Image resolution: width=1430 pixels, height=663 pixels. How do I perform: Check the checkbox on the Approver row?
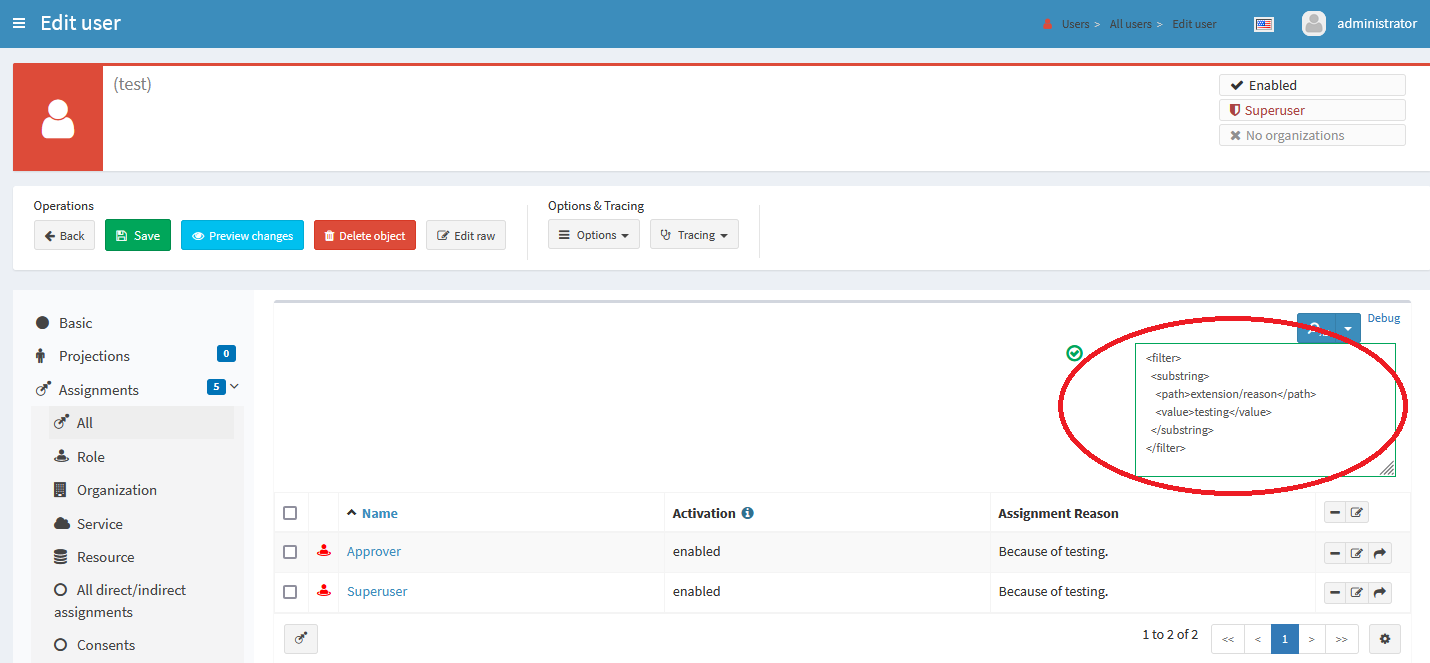290,551
